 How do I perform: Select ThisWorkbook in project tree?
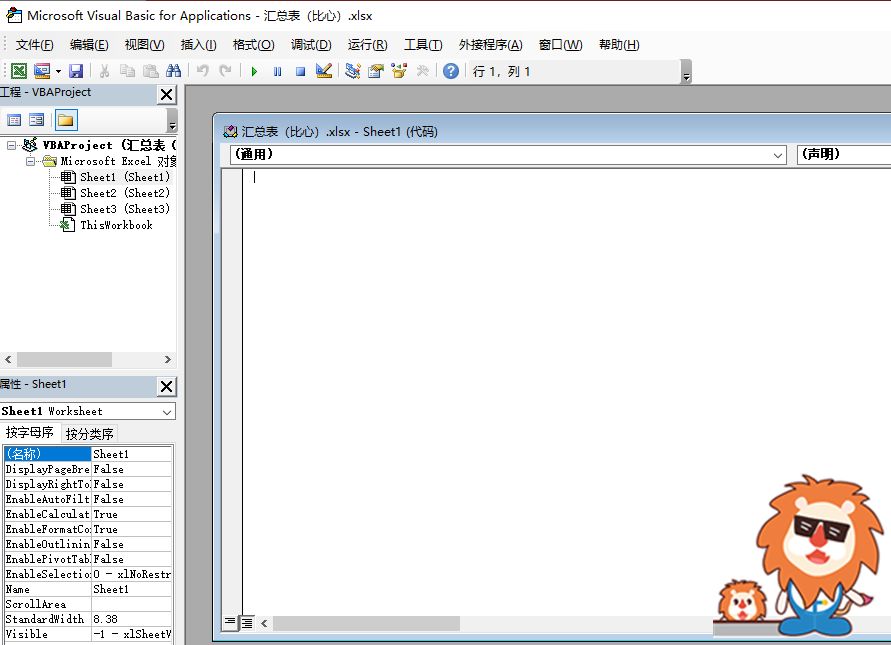pyautogui.click(x=116, y=225)
